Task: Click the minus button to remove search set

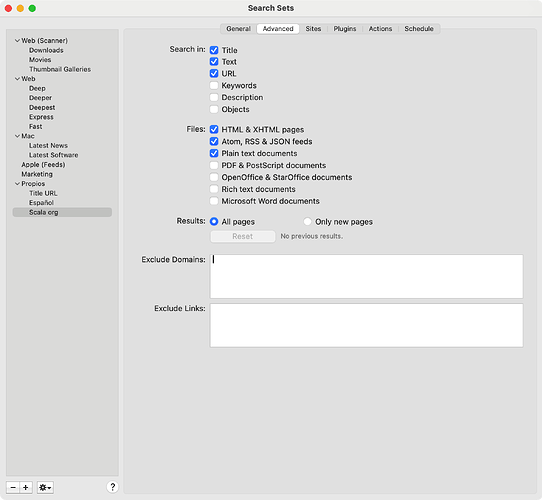Action: pyautogui.click(x=13, y=488)
